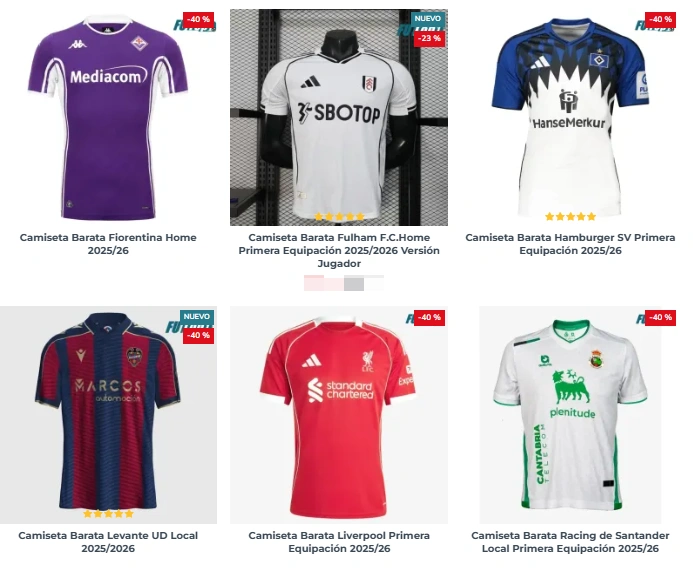Click the -40% badge on Racing de Santander jersey
This screenshot has width=693, height=584.
[660, 317]
